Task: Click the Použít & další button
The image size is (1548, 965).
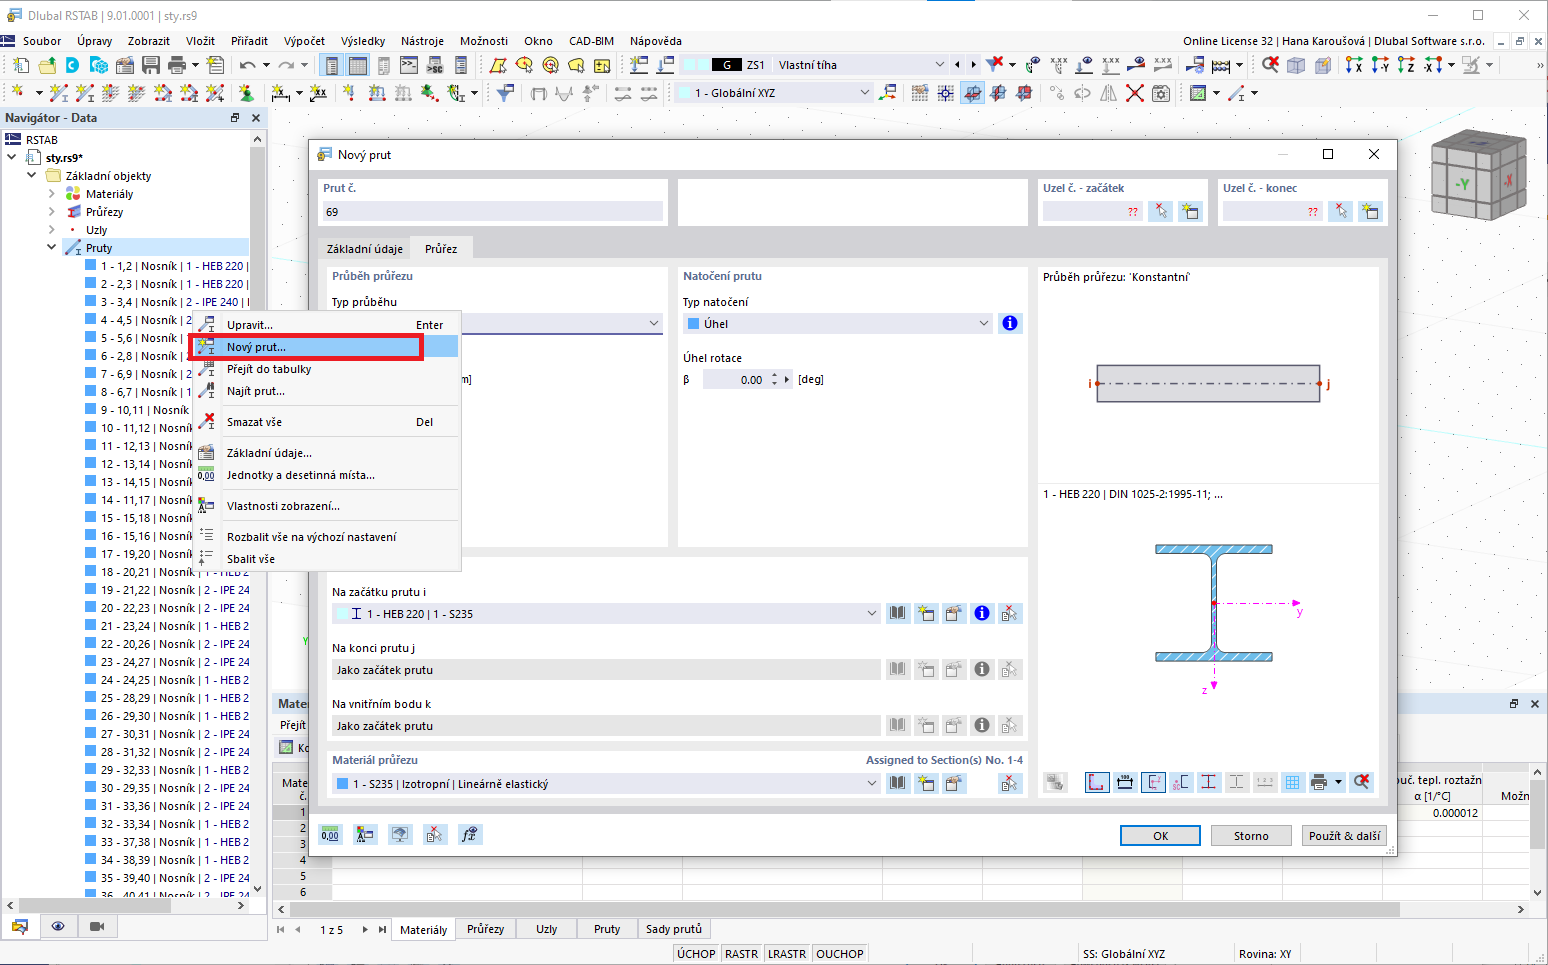Action: point(1345,836)
